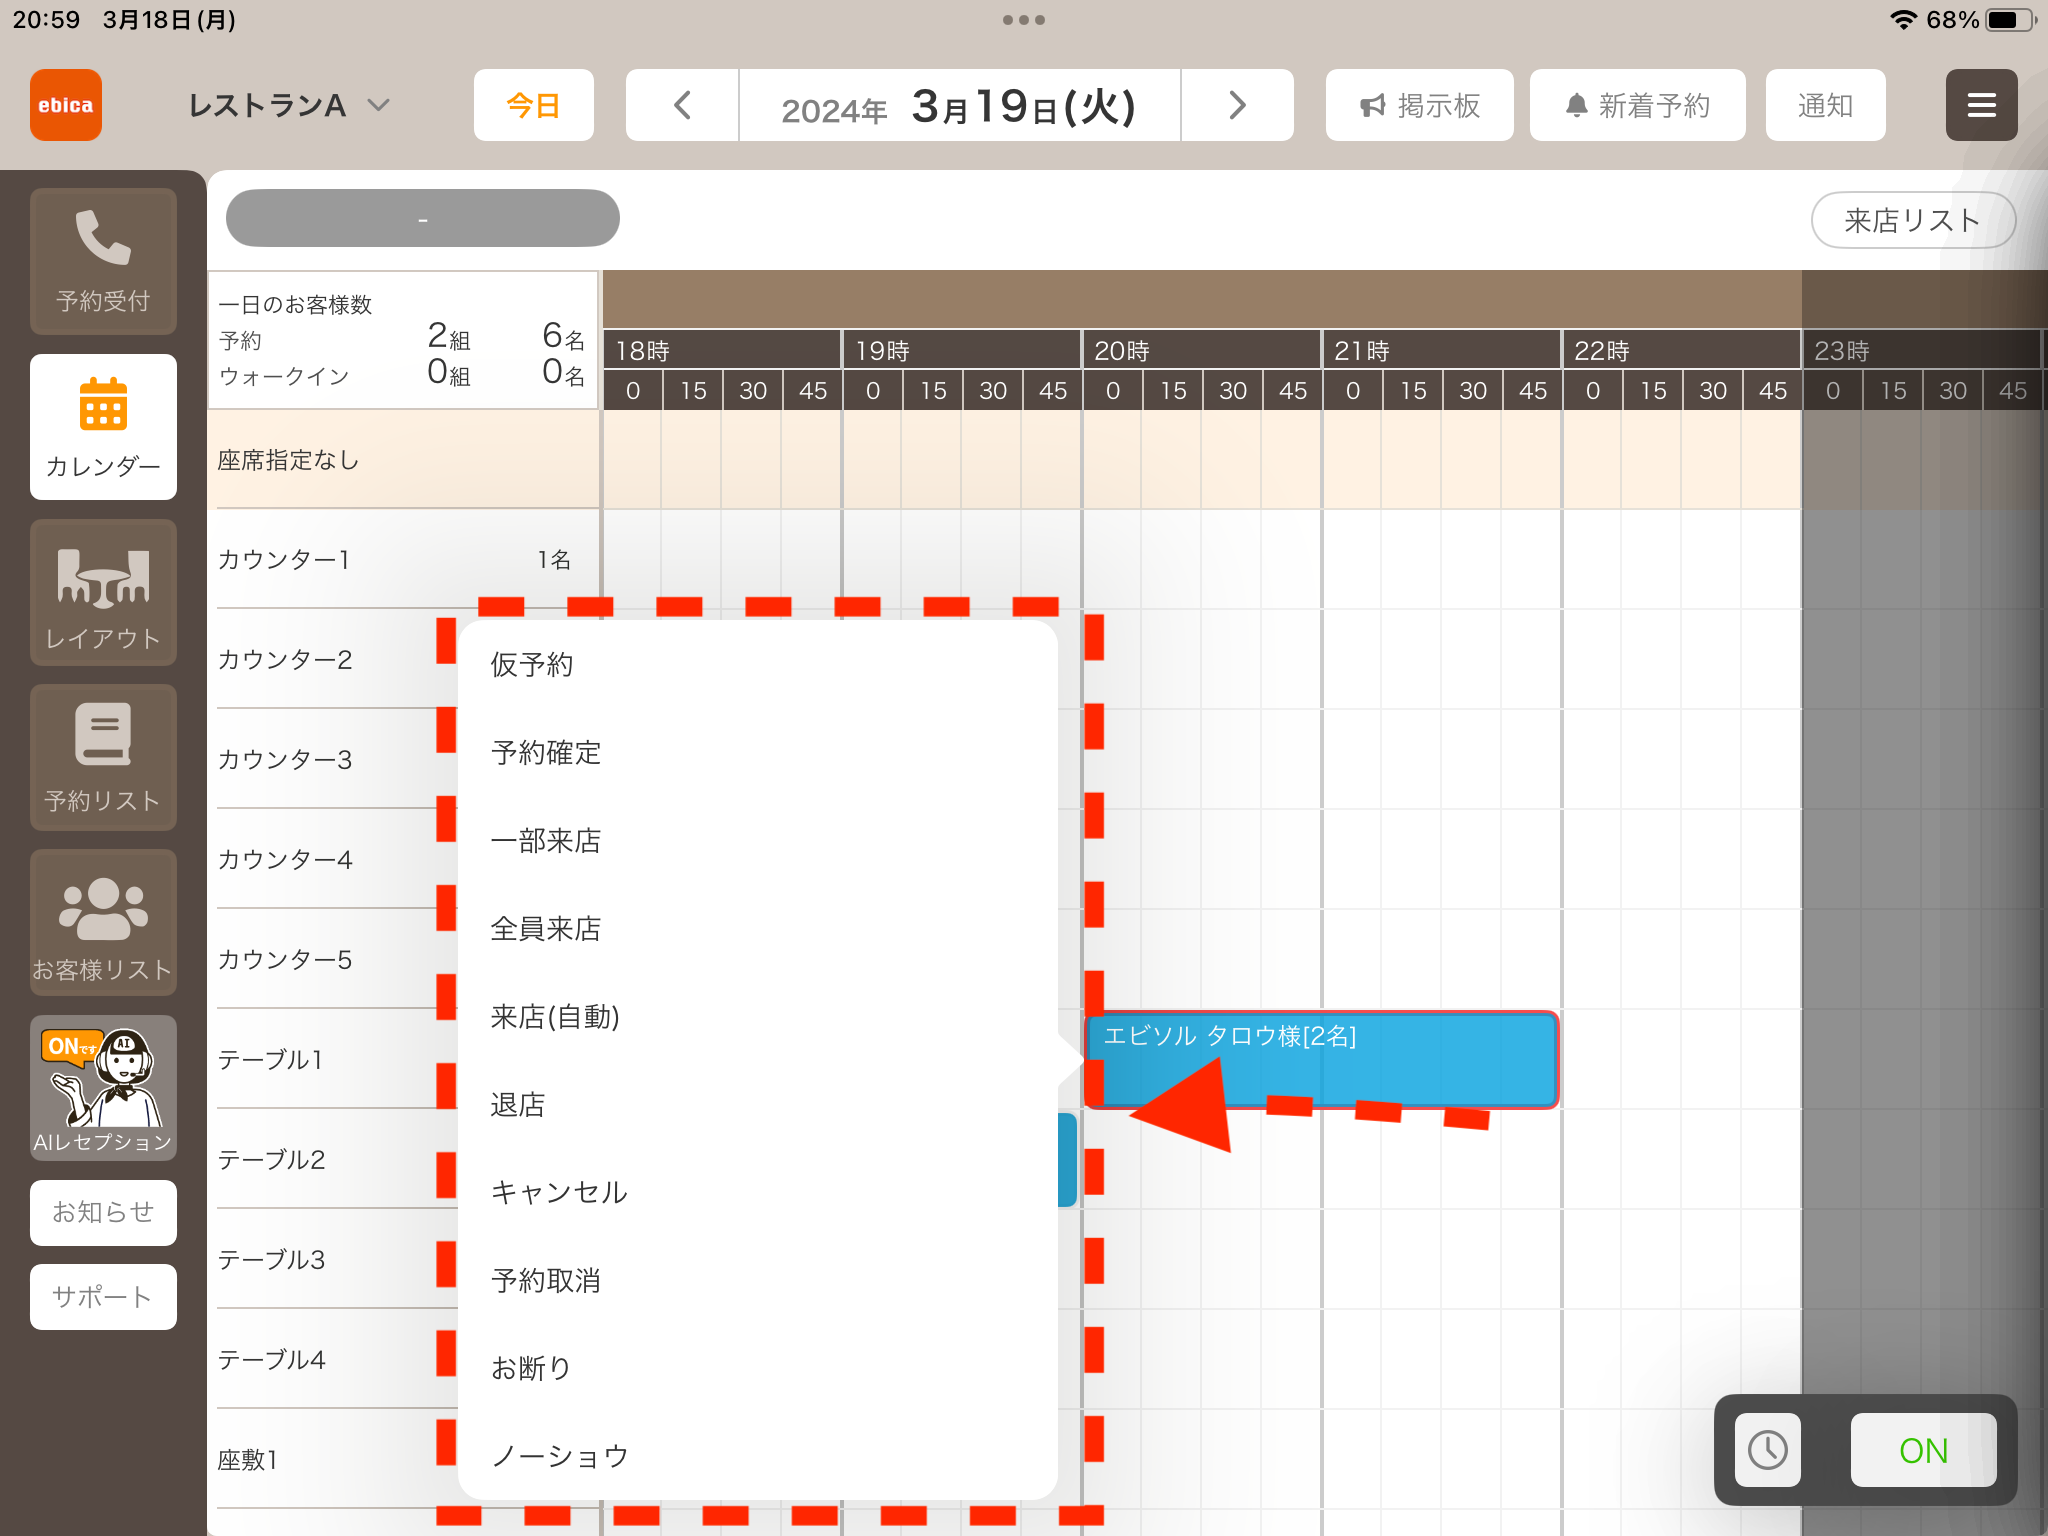Go to previous day arrow

tap(682, 105)
